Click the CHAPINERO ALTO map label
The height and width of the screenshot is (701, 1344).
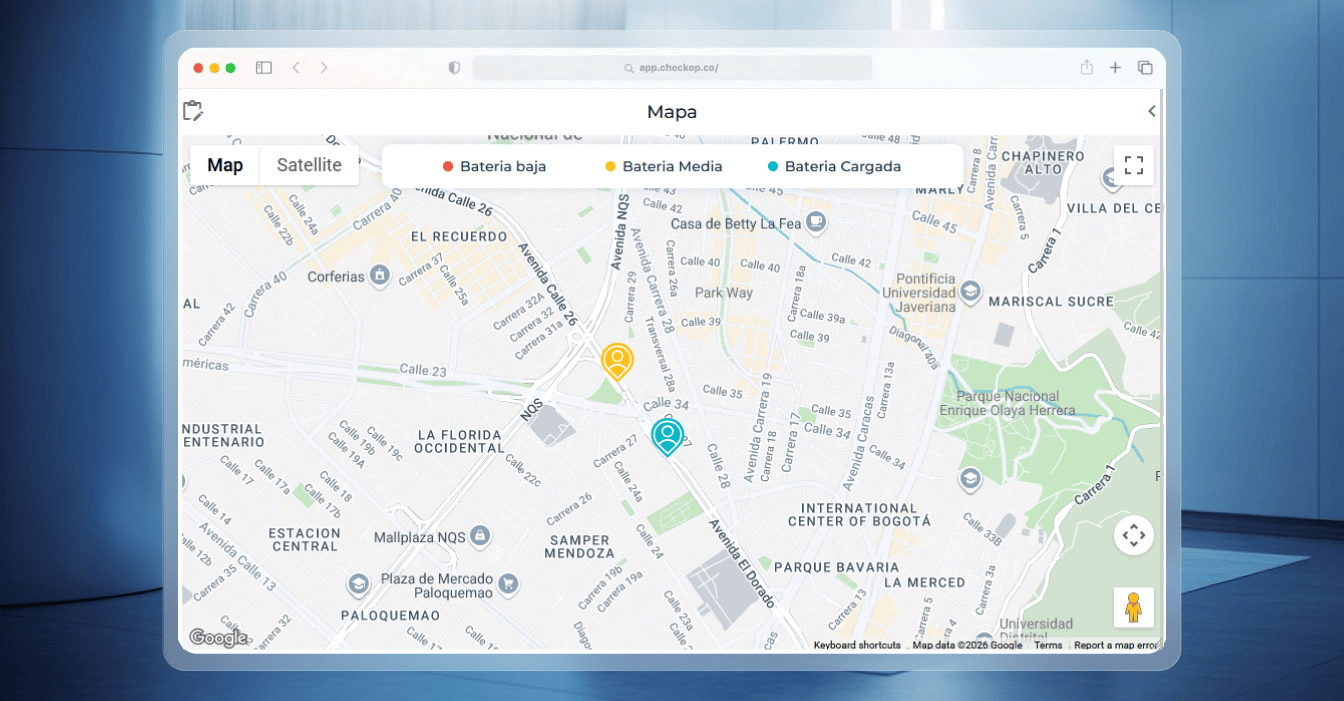(1043, 163)
